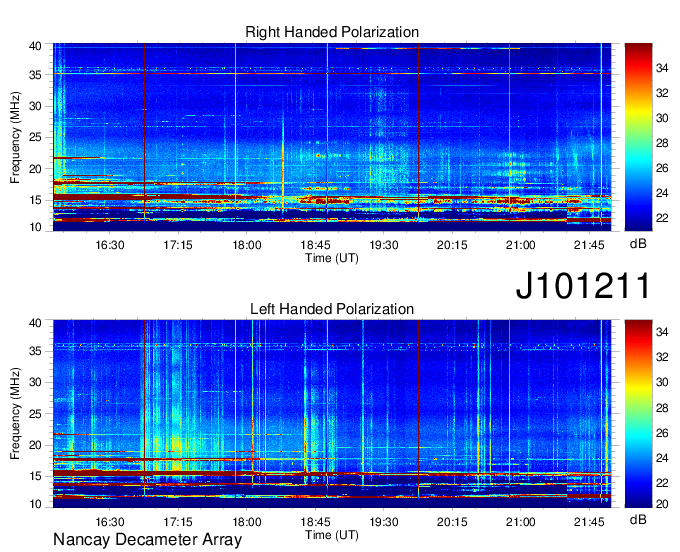
Task: Click the 18:00 time tick of Left Handed plot
Action: [247, 522]
